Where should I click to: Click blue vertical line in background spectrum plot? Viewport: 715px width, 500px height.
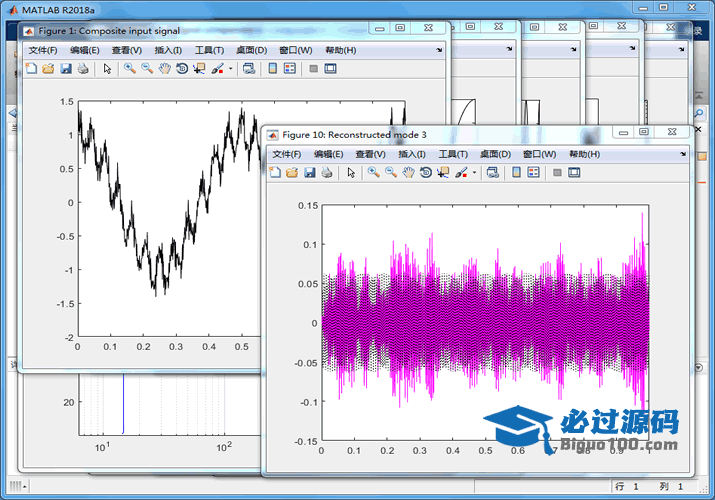123,403
